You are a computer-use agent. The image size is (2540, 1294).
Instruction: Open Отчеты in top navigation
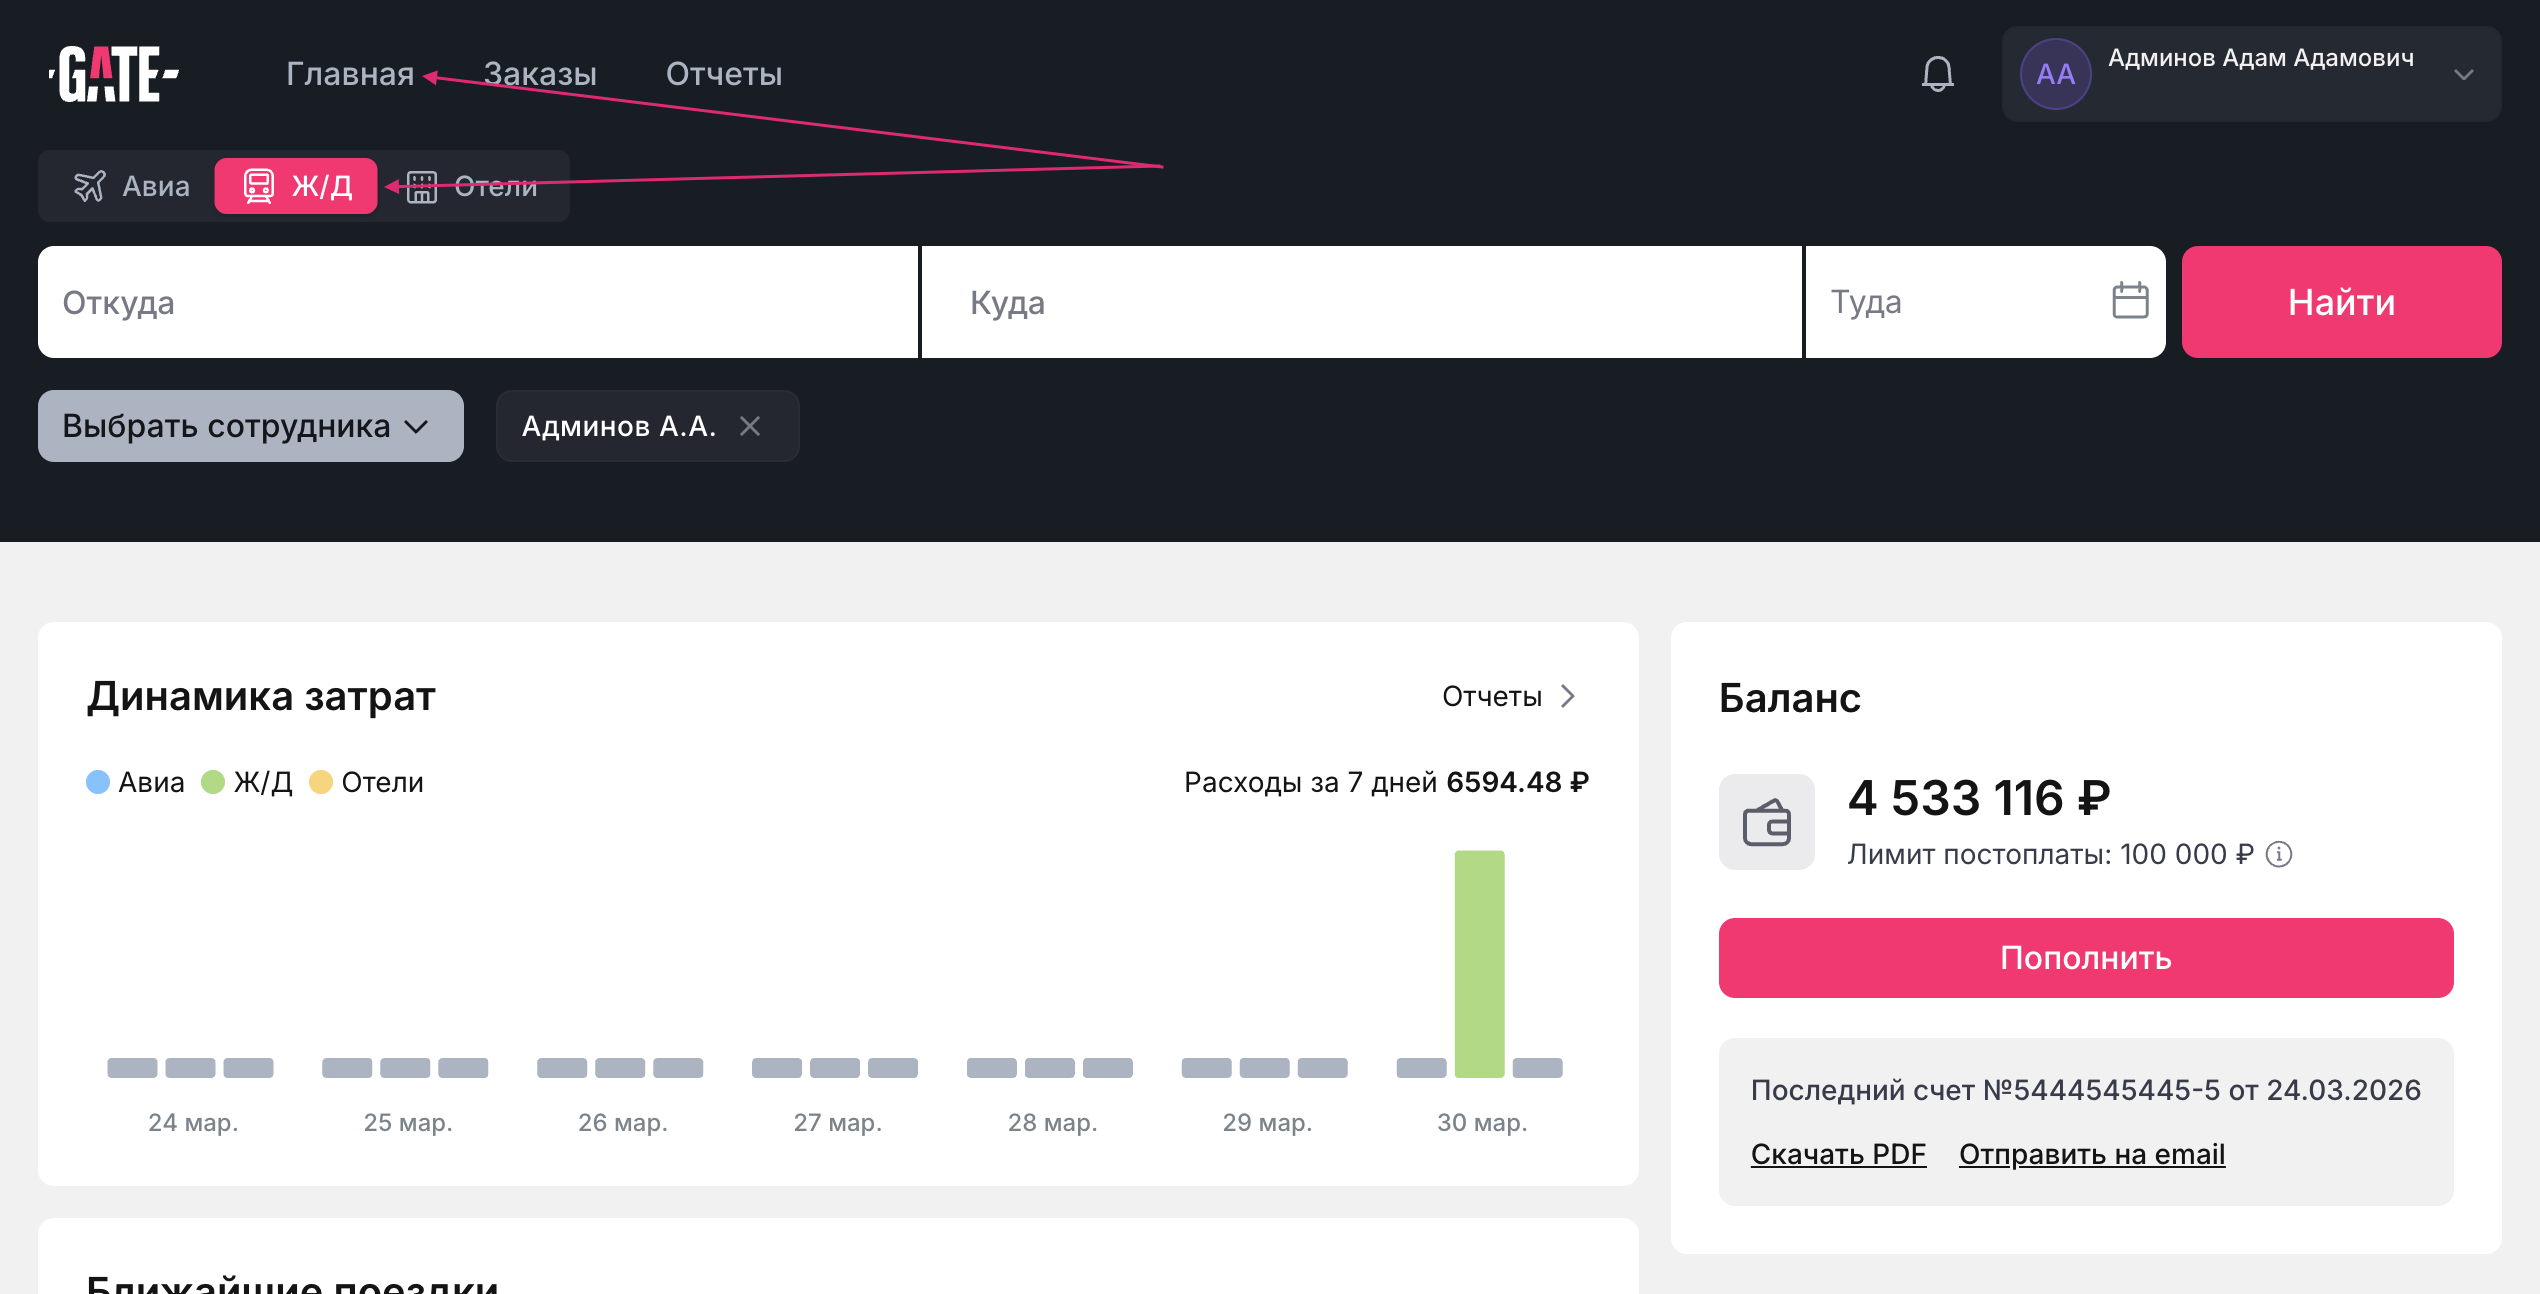pyautogui.click(x=724, y=74)
